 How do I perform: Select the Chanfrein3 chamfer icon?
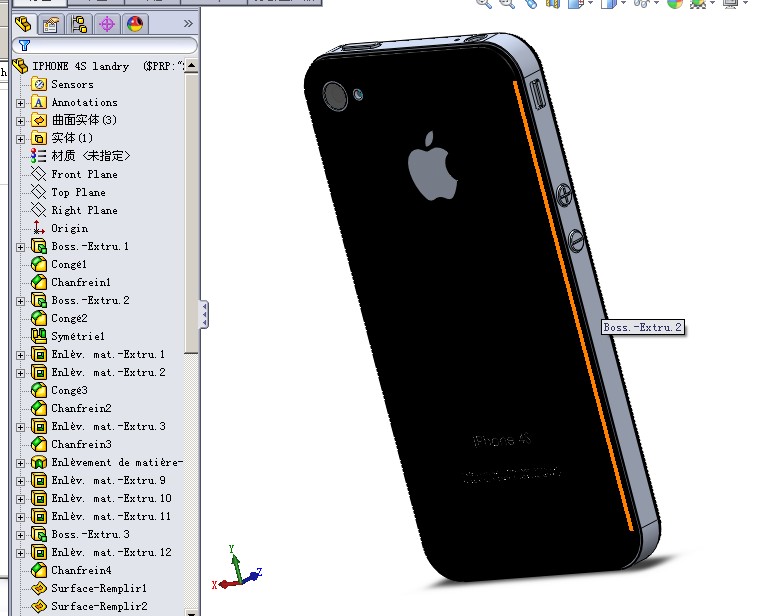tap(39, 444)
